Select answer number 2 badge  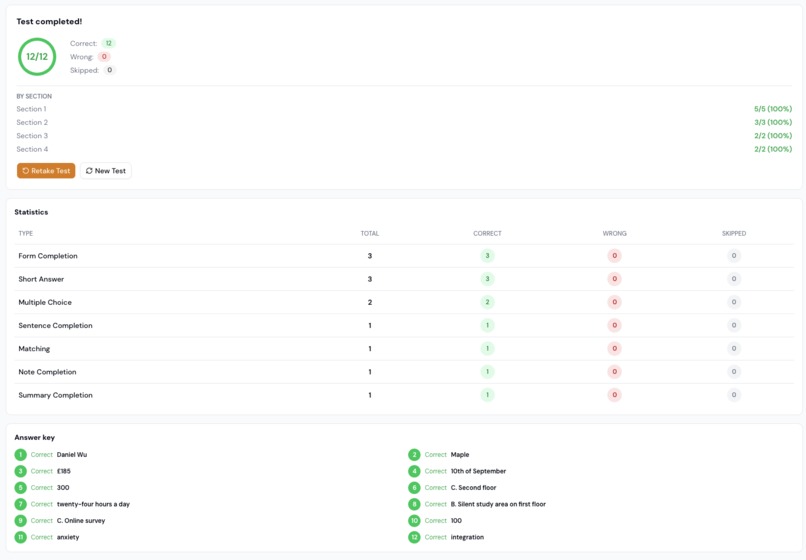point(414,455)
